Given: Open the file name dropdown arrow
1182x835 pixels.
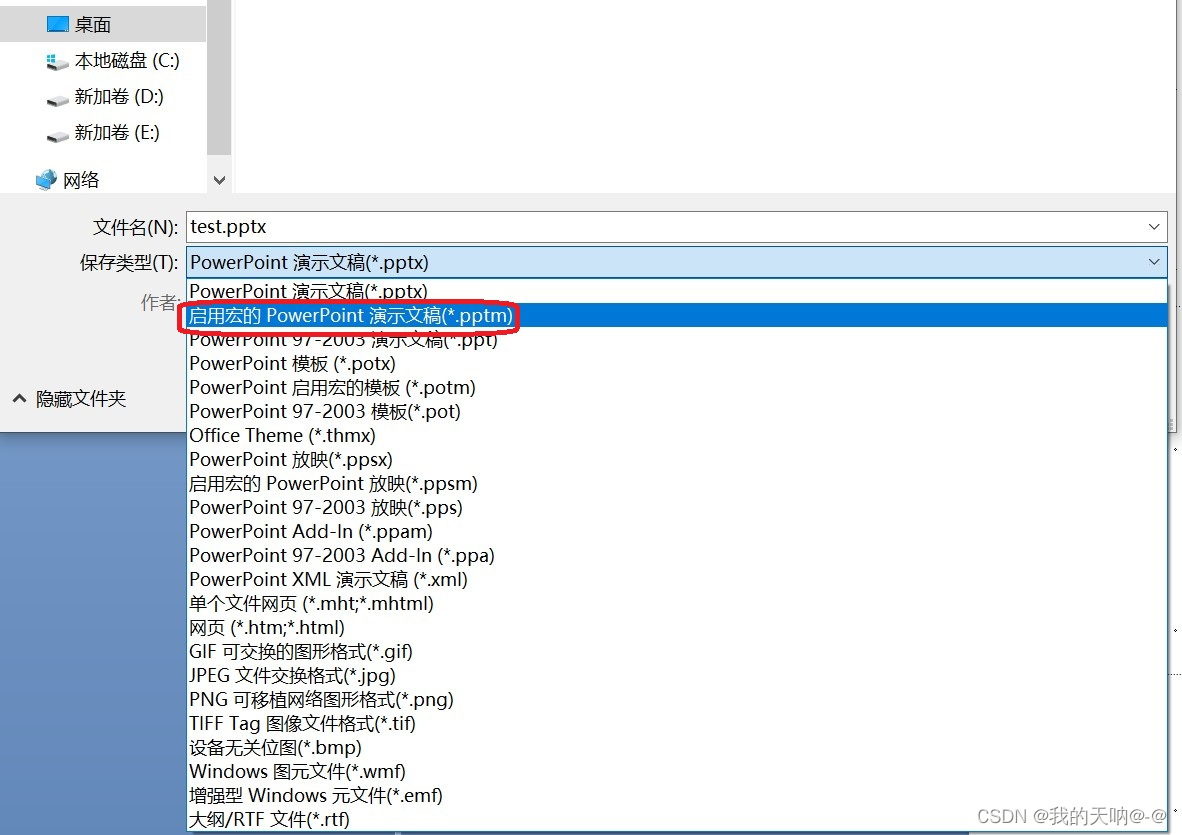Looking at the screenshot, I should point(1154,227).
